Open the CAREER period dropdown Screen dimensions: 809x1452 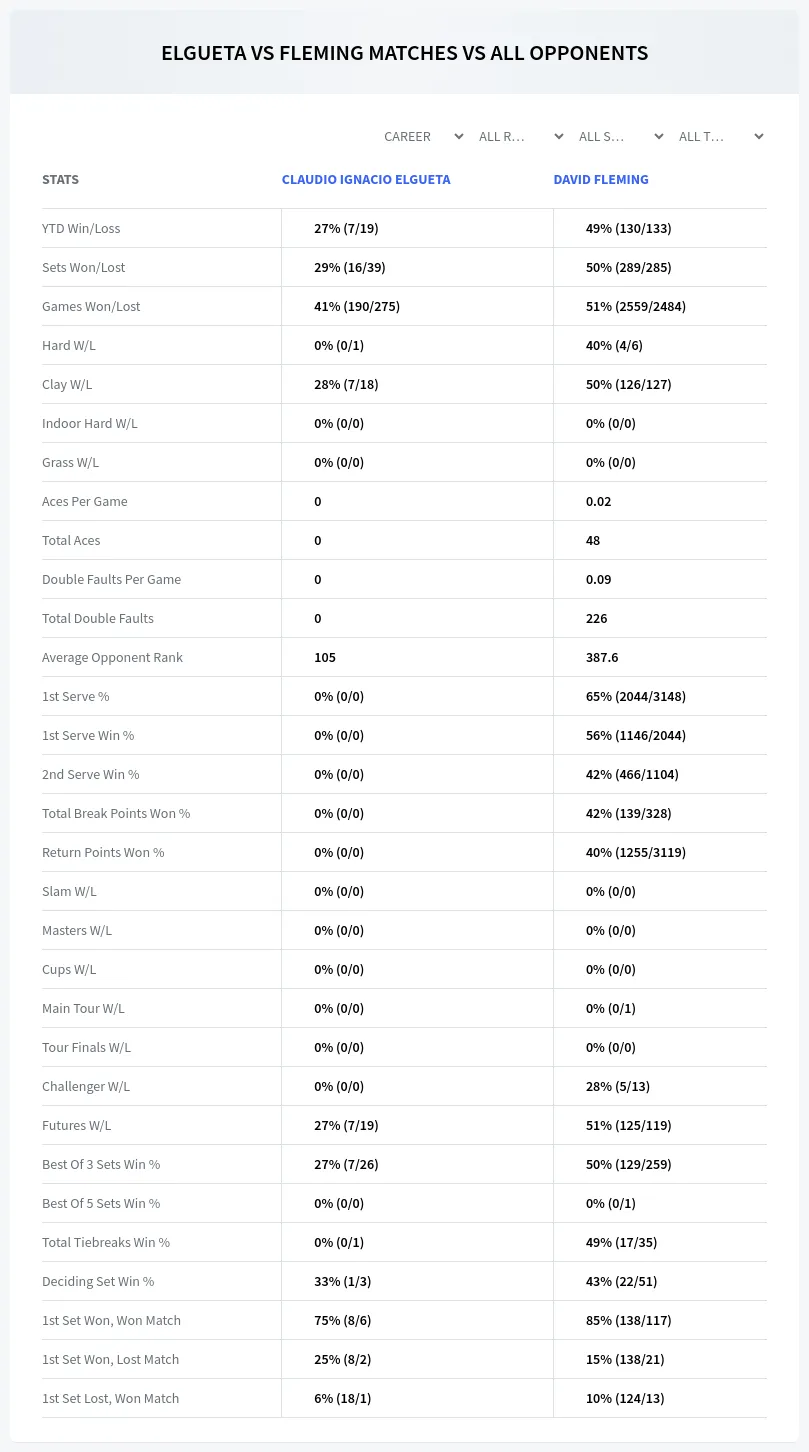coord(423,136)
